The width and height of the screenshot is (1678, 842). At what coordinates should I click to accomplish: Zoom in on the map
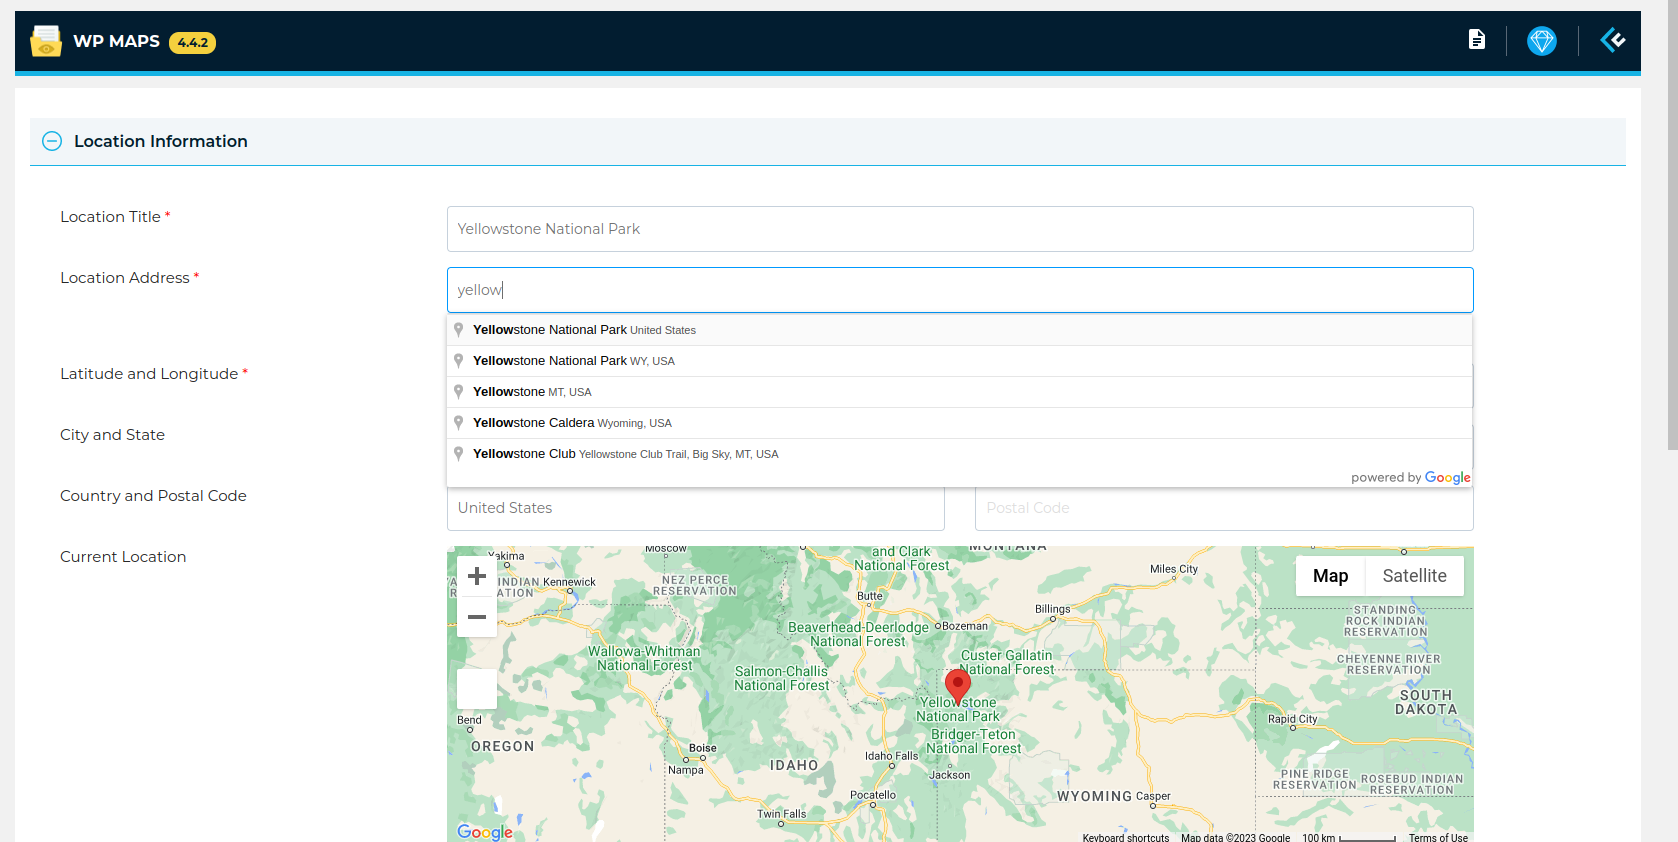coord(477,576)
